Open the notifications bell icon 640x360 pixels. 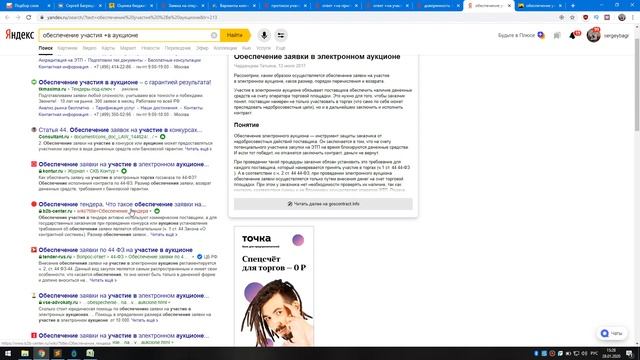(x=573, y=36)
